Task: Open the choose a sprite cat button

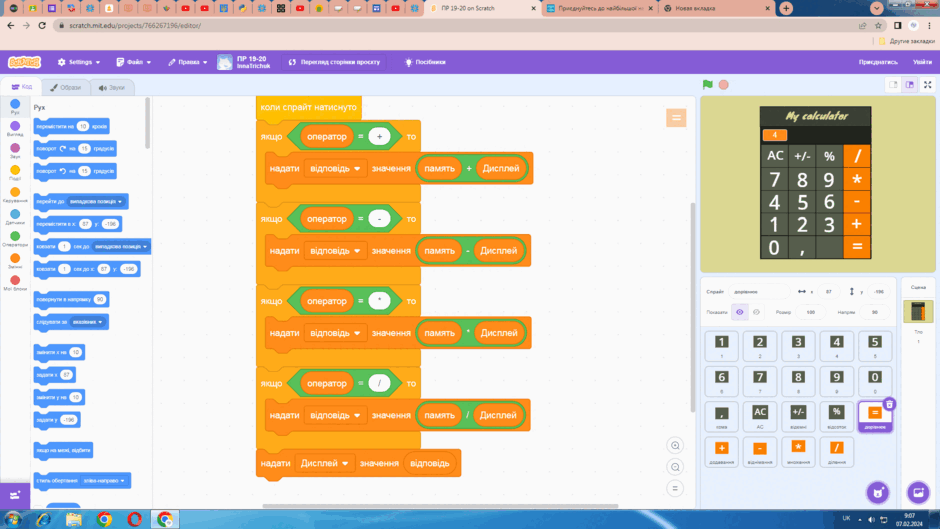Action: pos(878,493)
